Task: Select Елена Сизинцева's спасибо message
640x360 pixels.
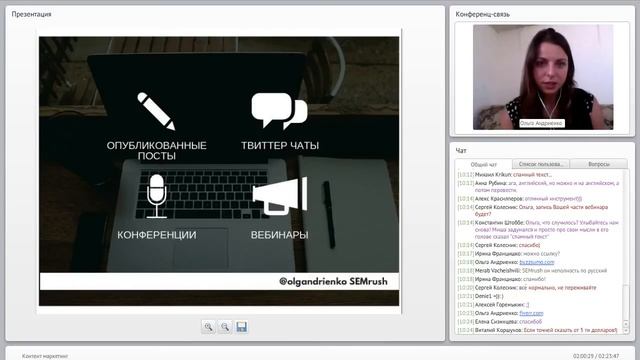Action: [500, 321]
